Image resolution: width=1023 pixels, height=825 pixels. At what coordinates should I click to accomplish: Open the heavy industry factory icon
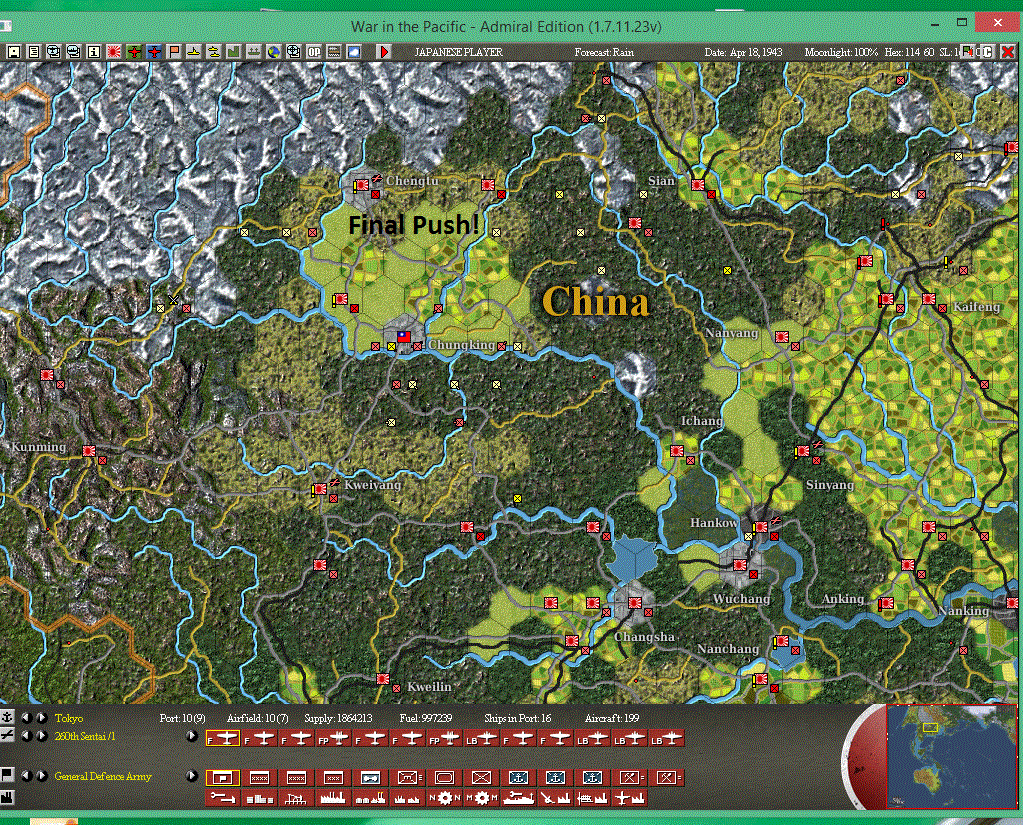(x=333, y=797)
